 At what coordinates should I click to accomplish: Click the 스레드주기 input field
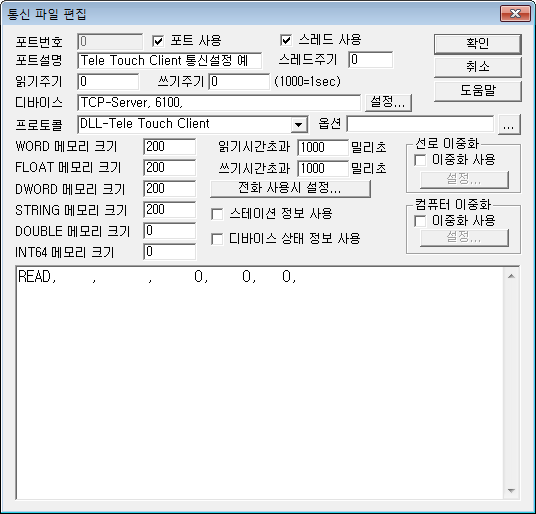pyautogui.click(x=371, y=60)
